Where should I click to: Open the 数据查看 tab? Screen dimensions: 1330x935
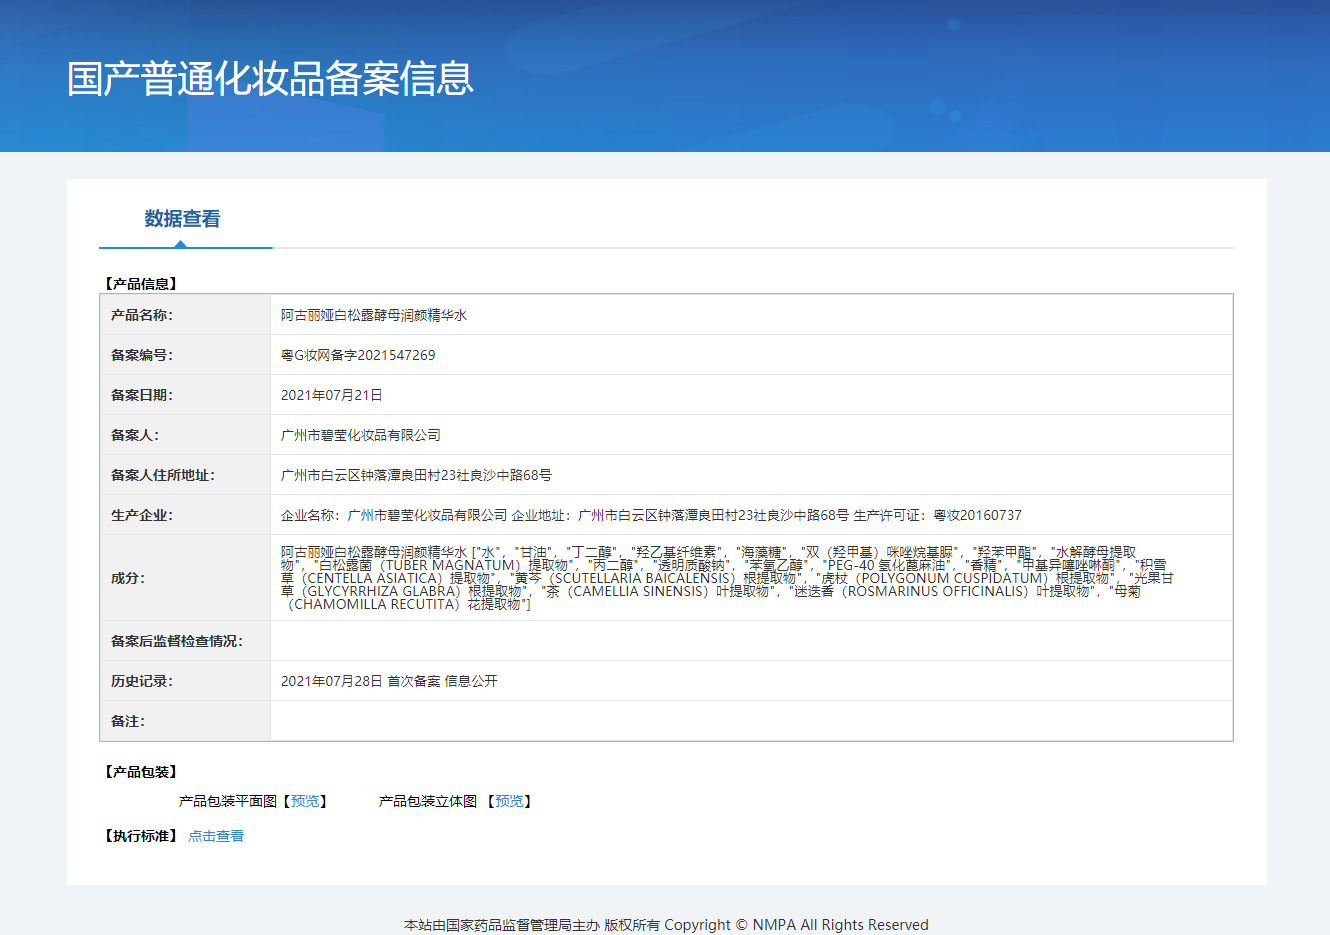coord(182,219)
